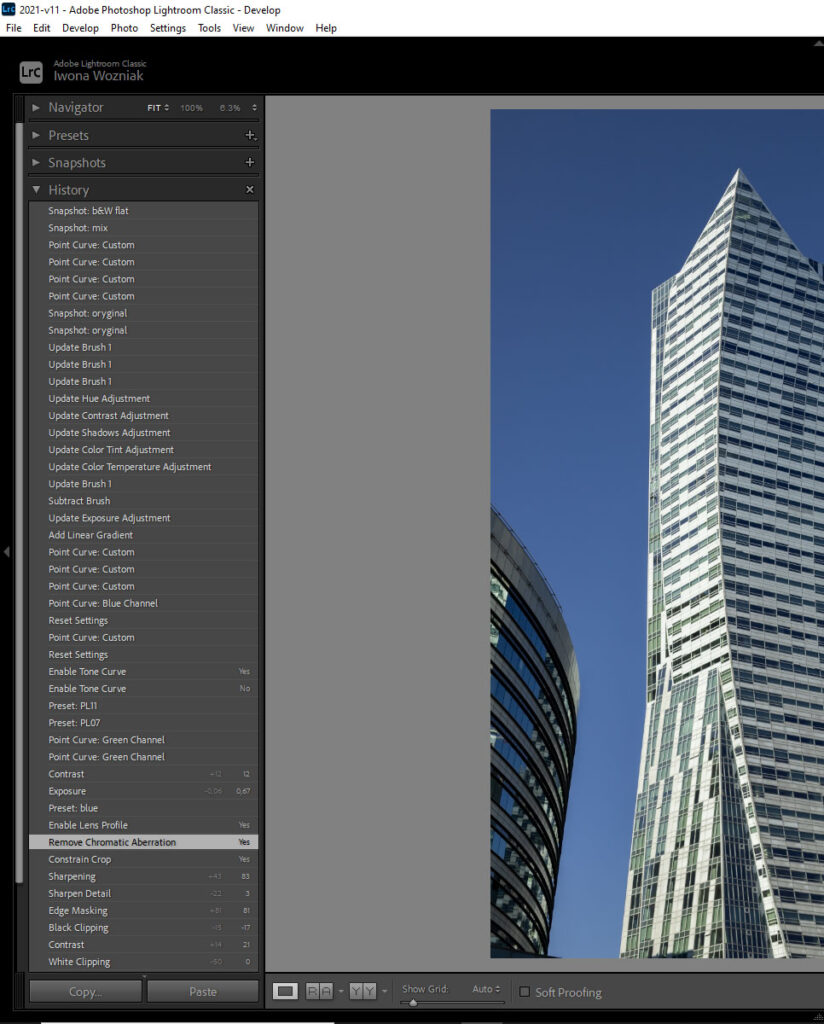
Task: Collapse the left panel group with the side arrow
Action: 5,553
